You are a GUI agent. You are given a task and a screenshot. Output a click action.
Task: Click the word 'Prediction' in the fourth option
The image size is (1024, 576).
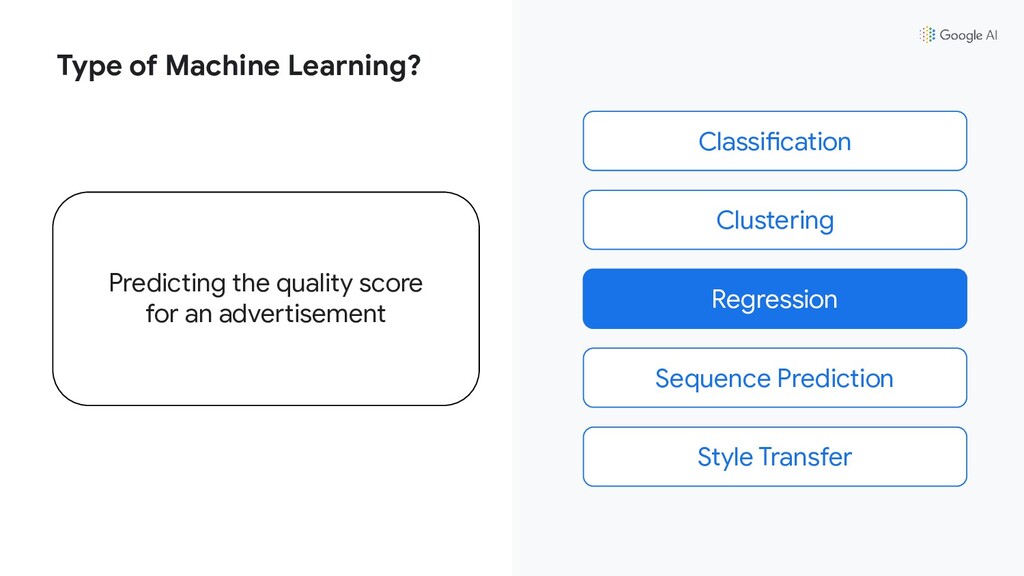tap(835, 378)
